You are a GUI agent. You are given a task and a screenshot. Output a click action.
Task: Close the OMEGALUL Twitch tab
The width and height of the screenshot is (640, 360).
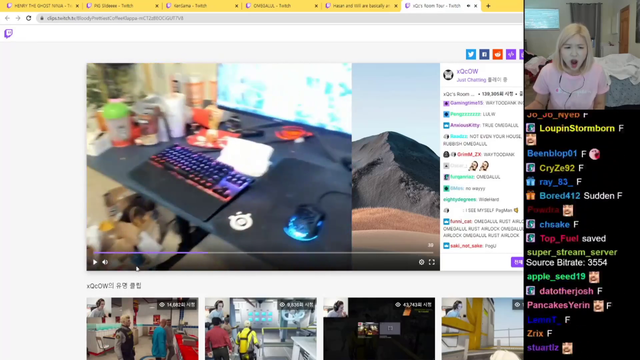tap(316, 6)
